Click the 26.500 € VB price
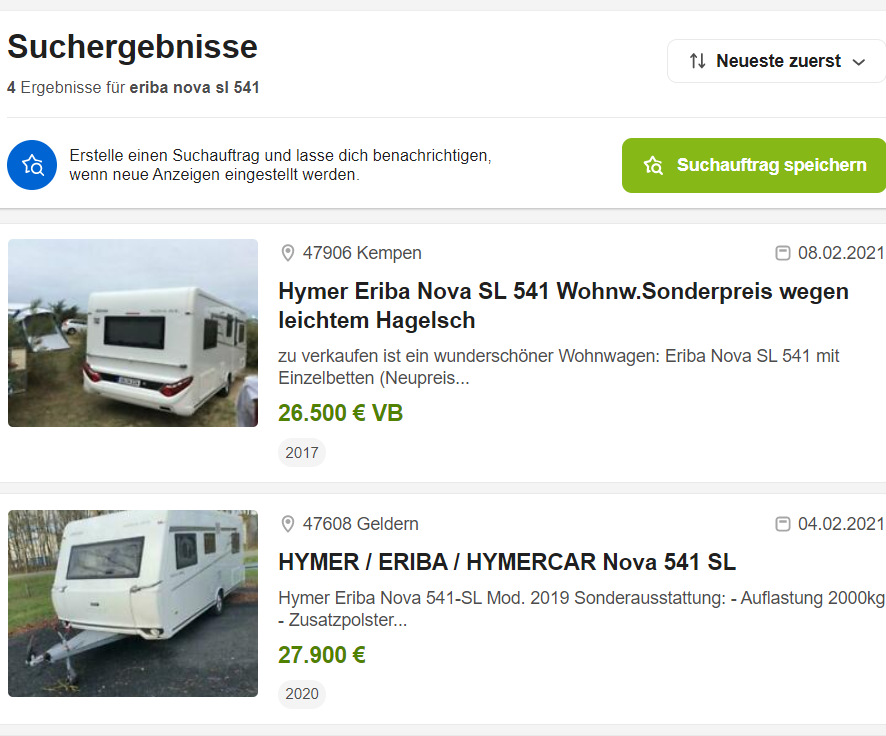886x736 pixels. [x=340, y=413]
